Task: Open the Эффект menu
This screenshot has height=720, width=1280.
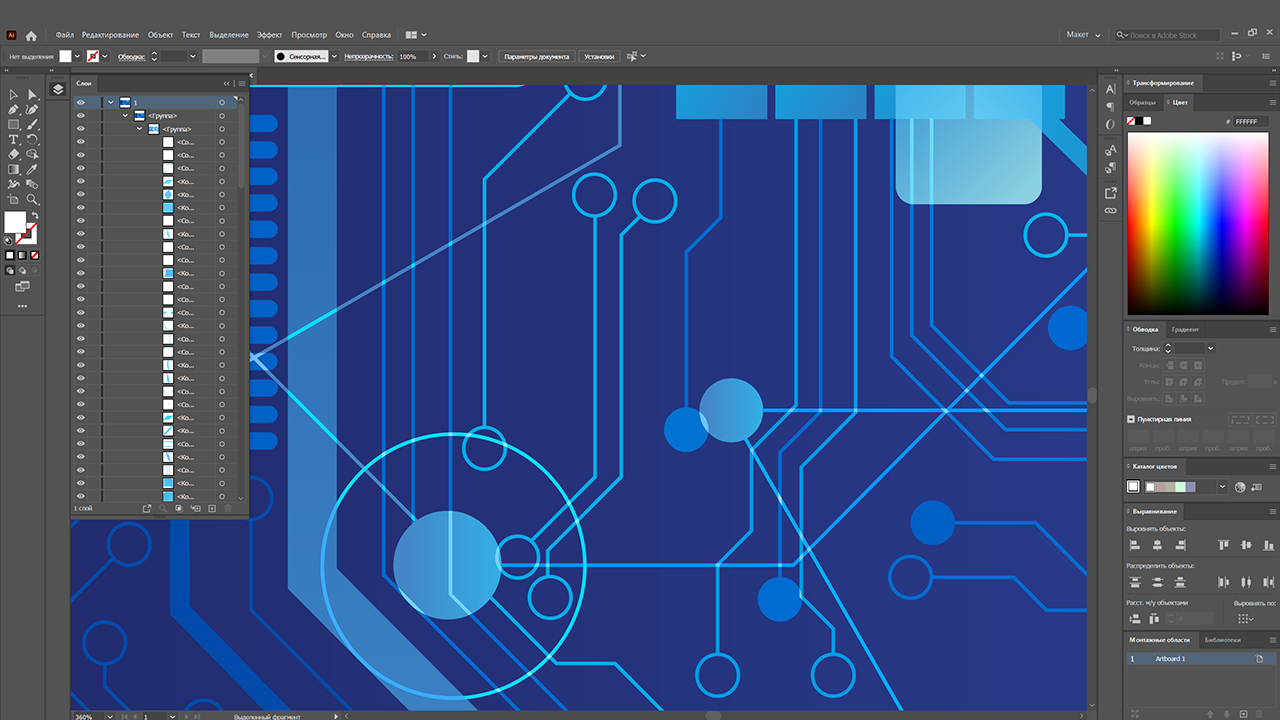Action: pos(270,35)
